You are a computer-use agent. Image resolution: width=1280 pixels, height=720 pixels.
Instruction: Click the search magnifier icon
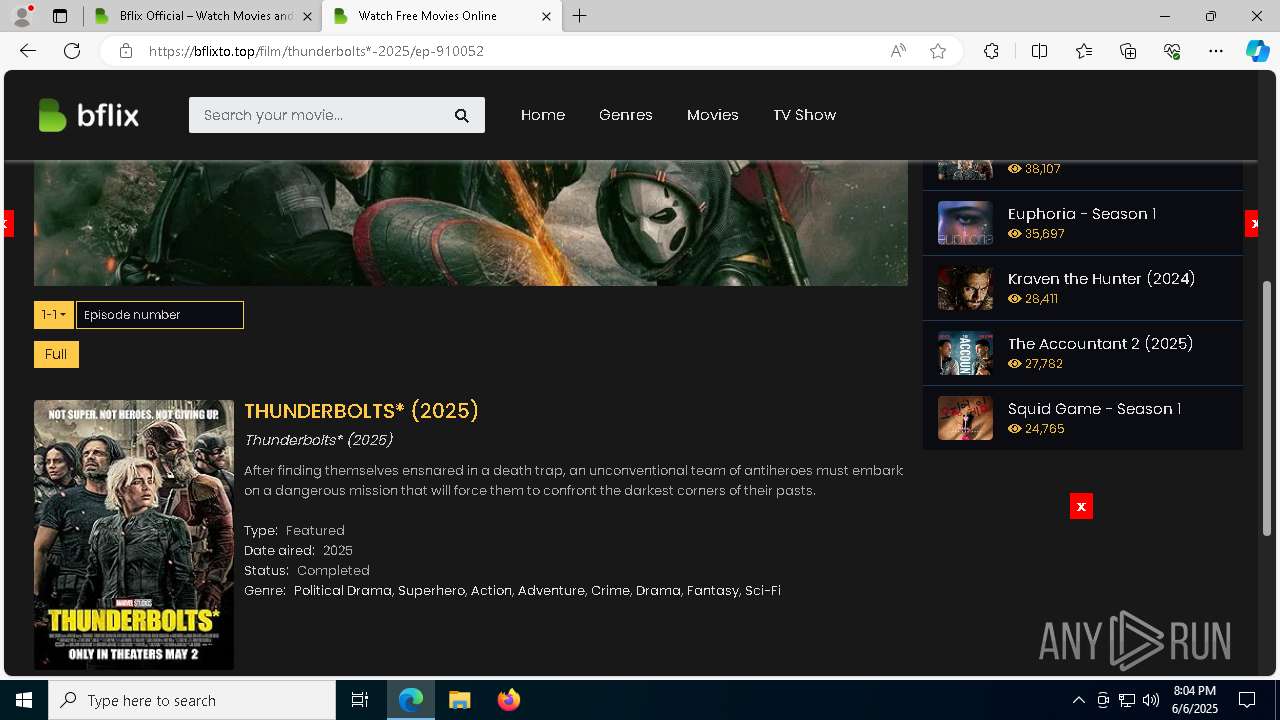click(461, 115)
